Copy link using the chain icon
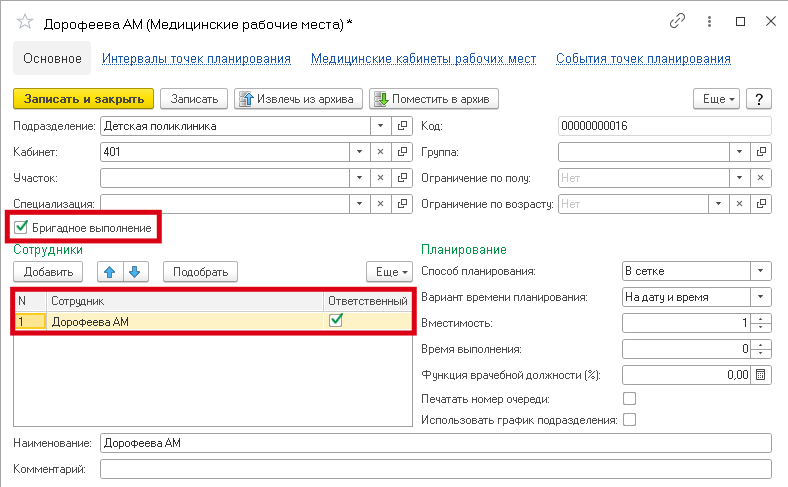 point(677,21)
